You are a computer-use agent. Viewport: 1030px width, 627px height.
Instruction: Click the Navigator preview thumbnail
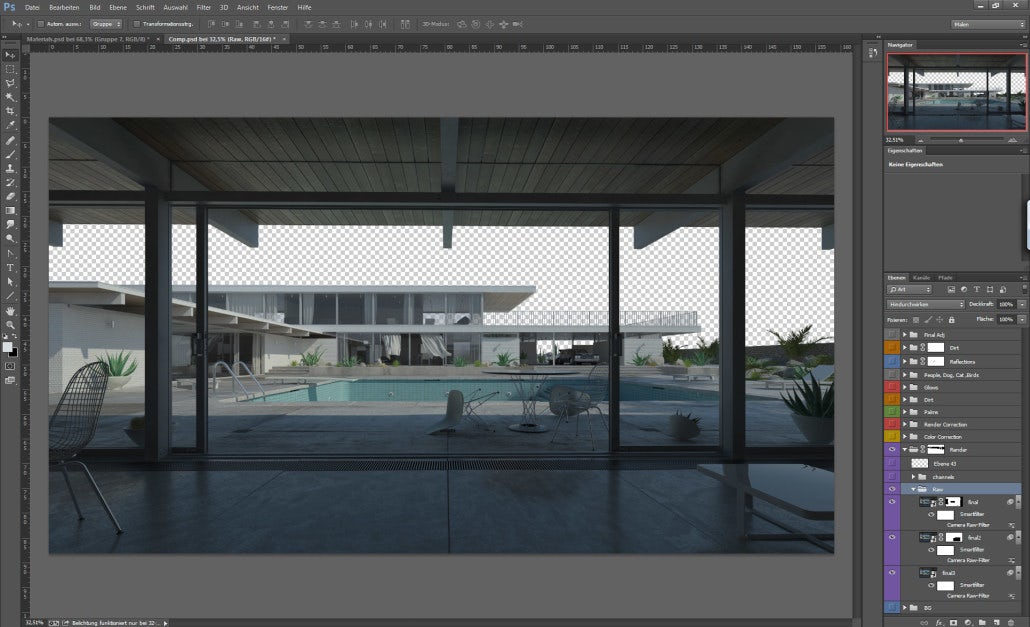pos(956,93)
